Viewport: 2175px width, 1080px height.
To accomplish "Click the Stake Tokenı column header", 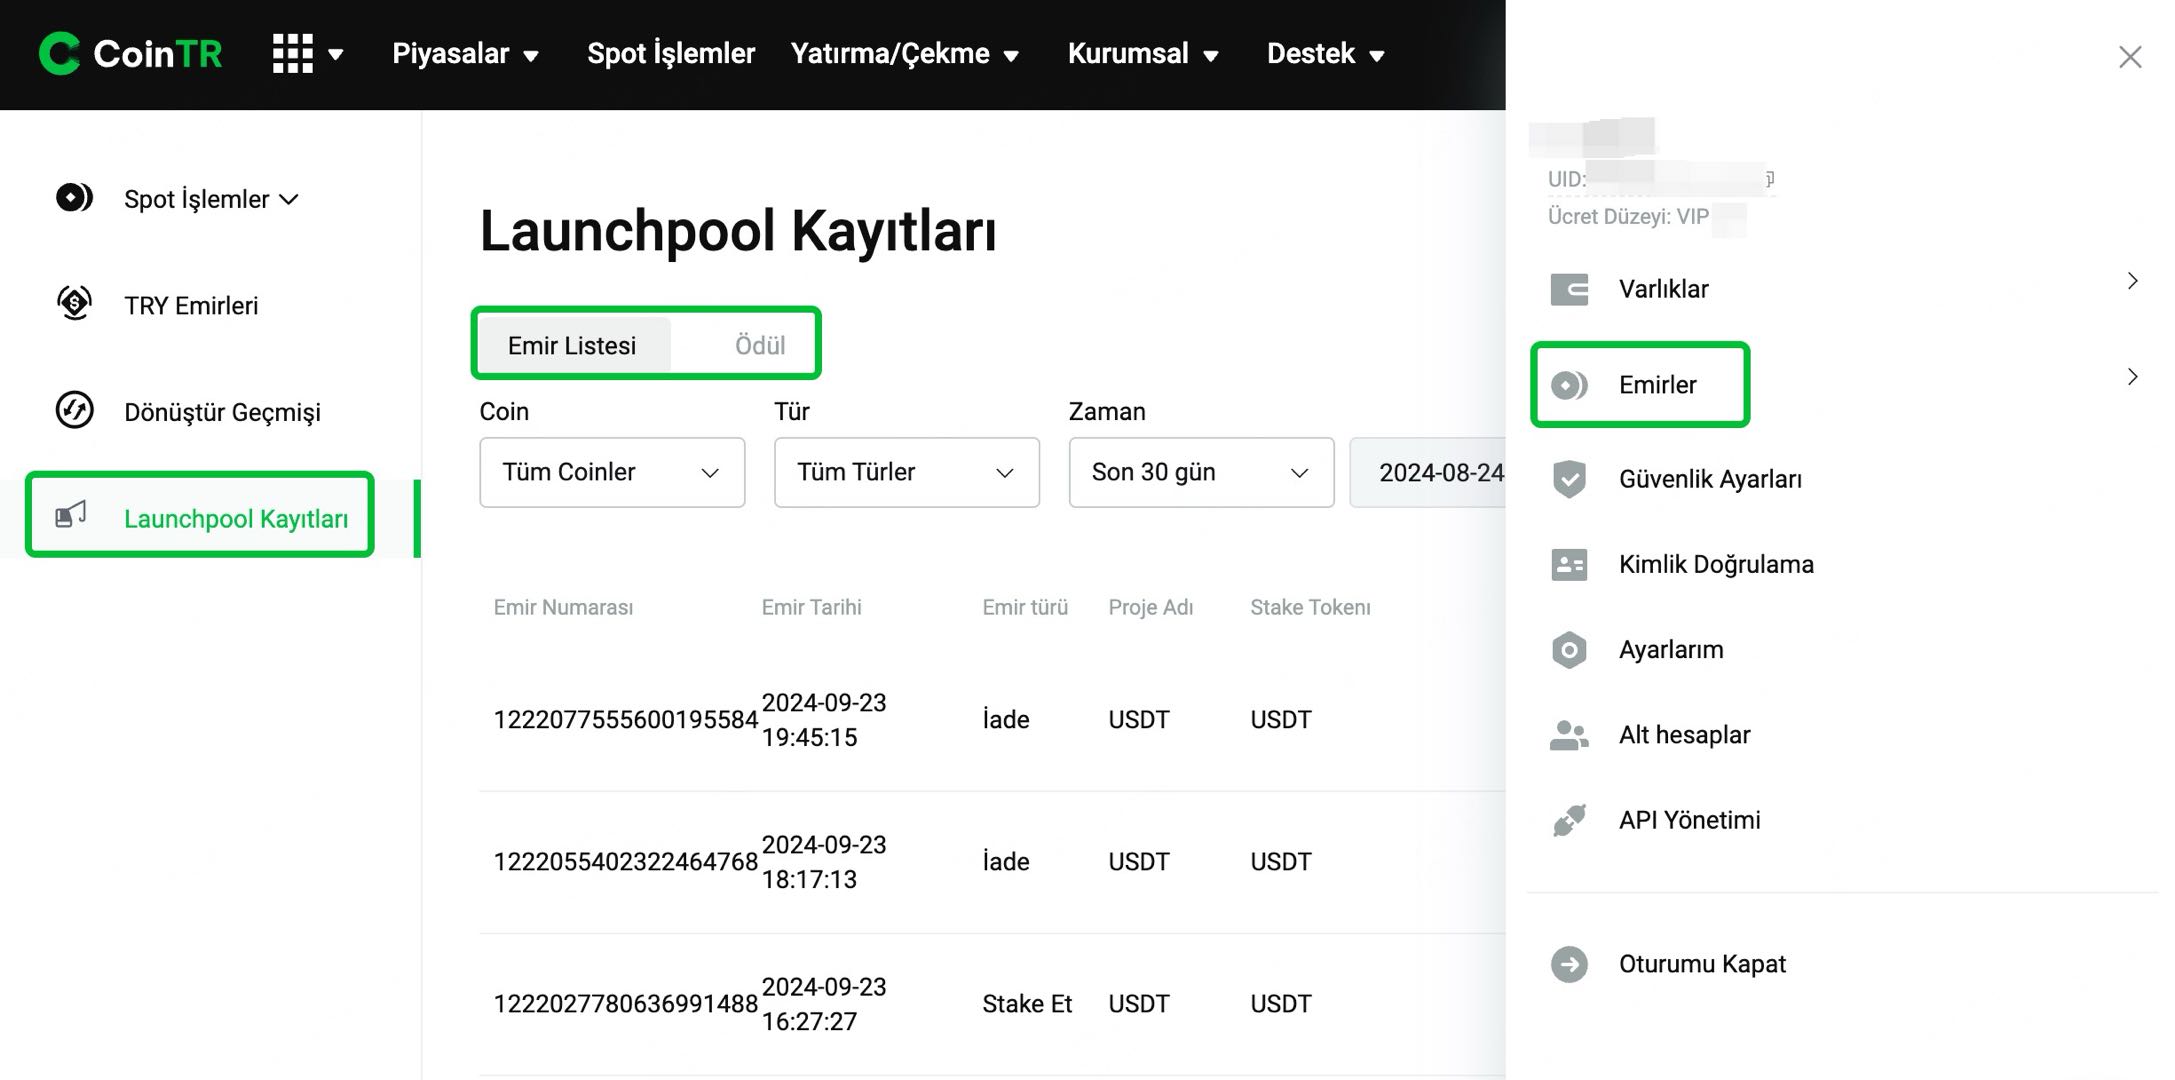I will (x=1310, y=607).
